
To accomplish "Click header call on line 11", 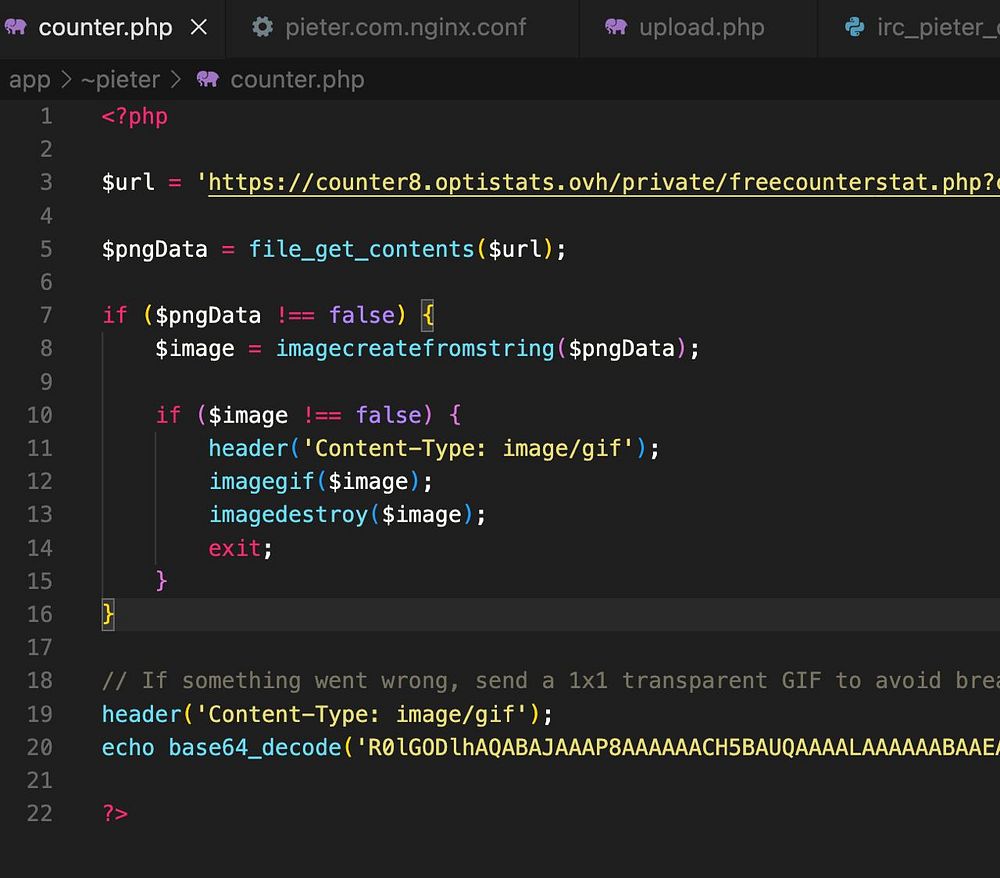I will 249,448.
